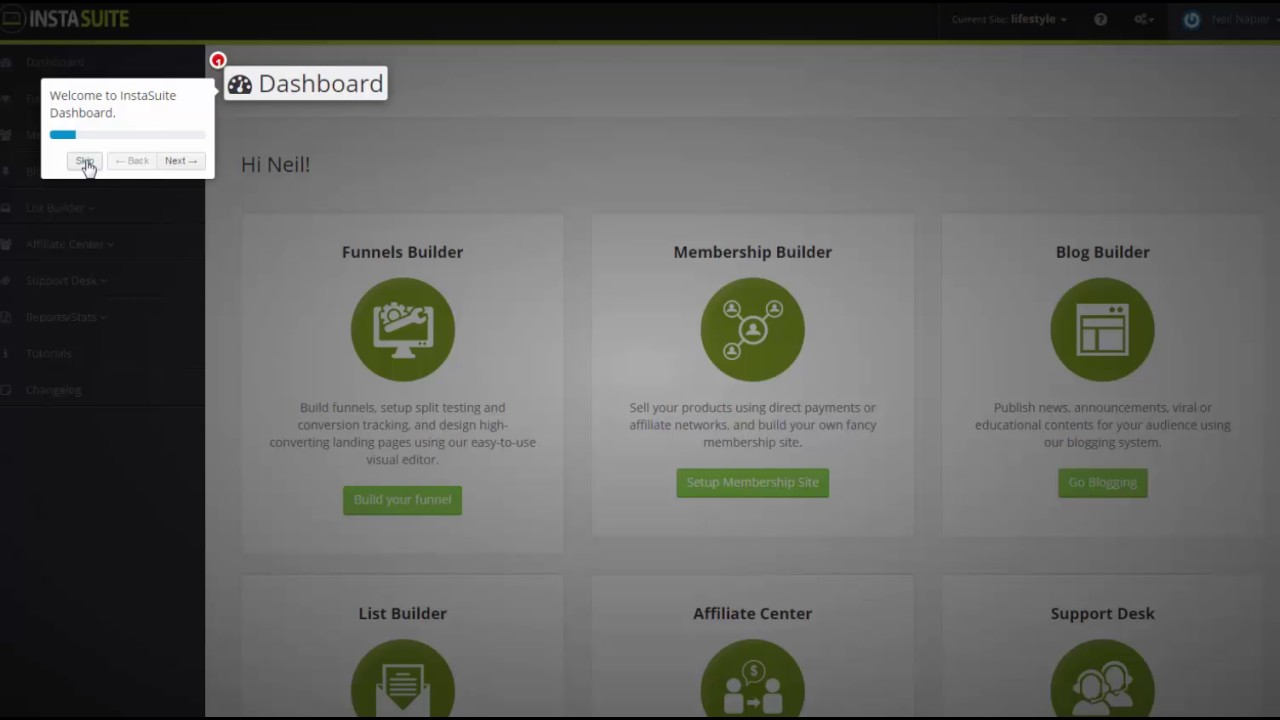Click the InstaSuite logo

click(66, 19)
